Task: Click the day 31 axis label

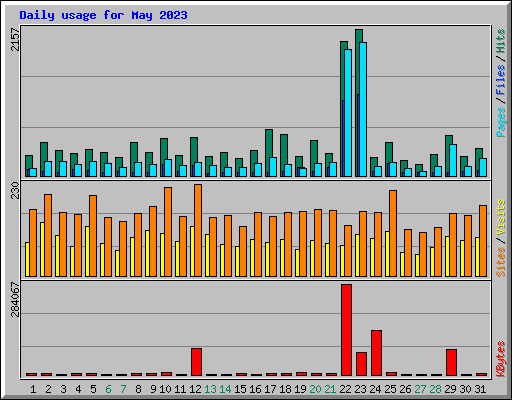Action: (x=480, y=389)
